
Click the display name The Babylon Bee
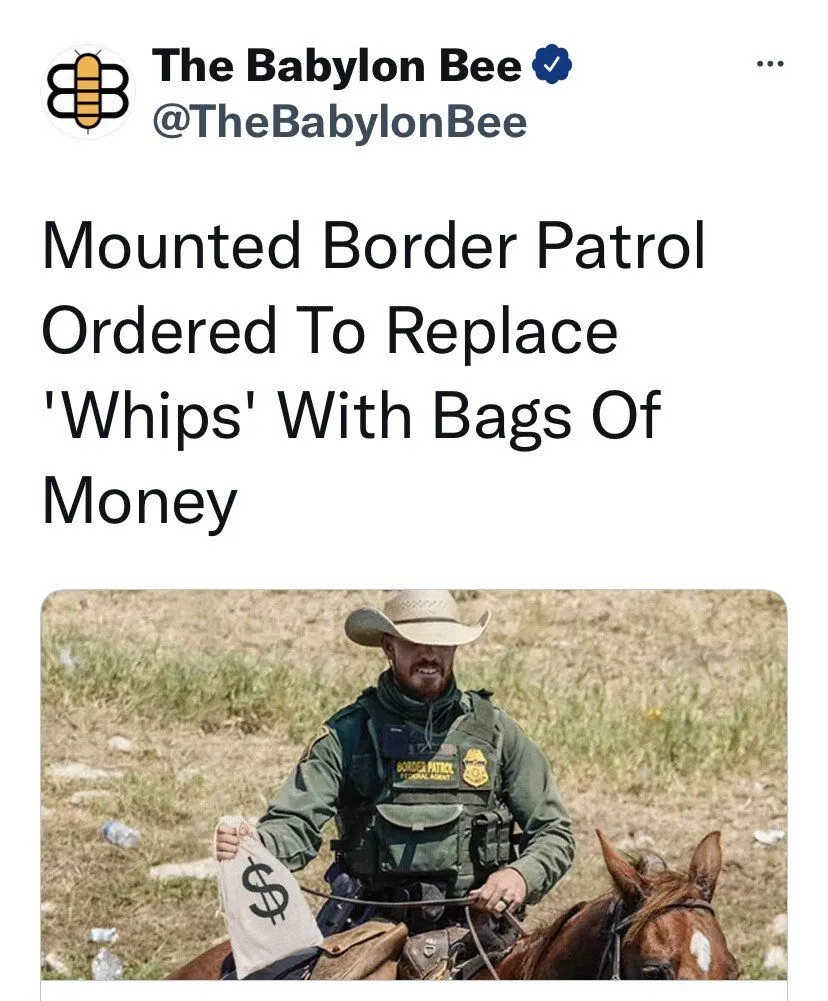(x=336, y=65)
